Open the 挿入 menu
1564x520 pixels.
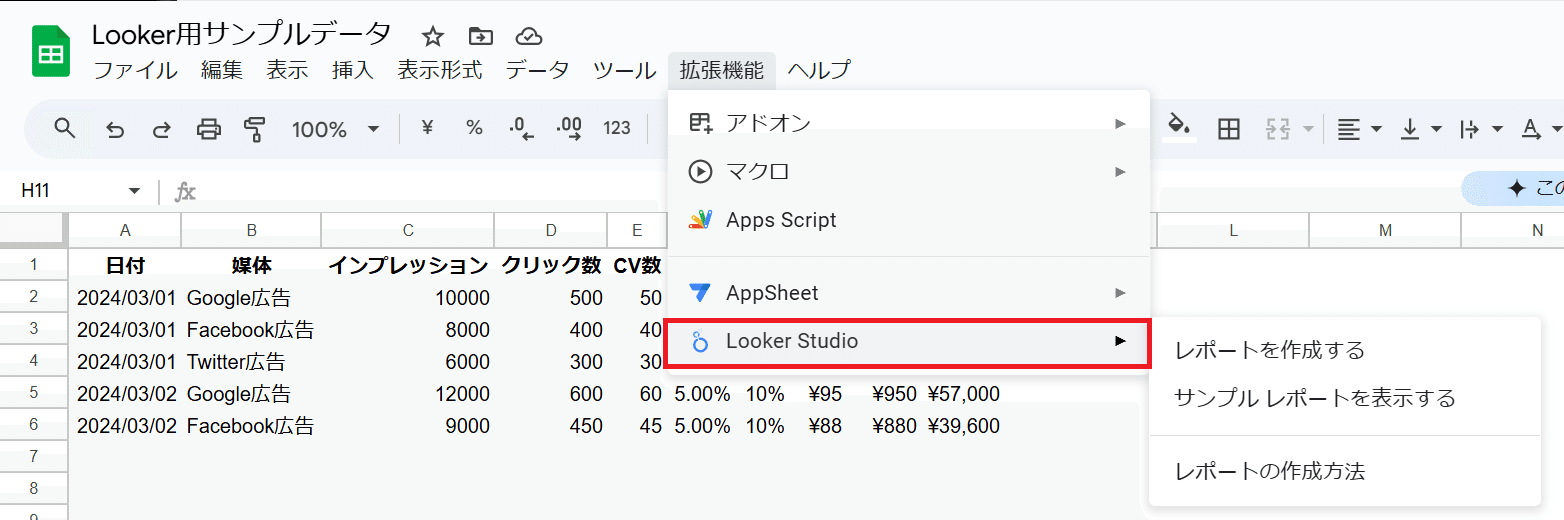pos(353,70)
